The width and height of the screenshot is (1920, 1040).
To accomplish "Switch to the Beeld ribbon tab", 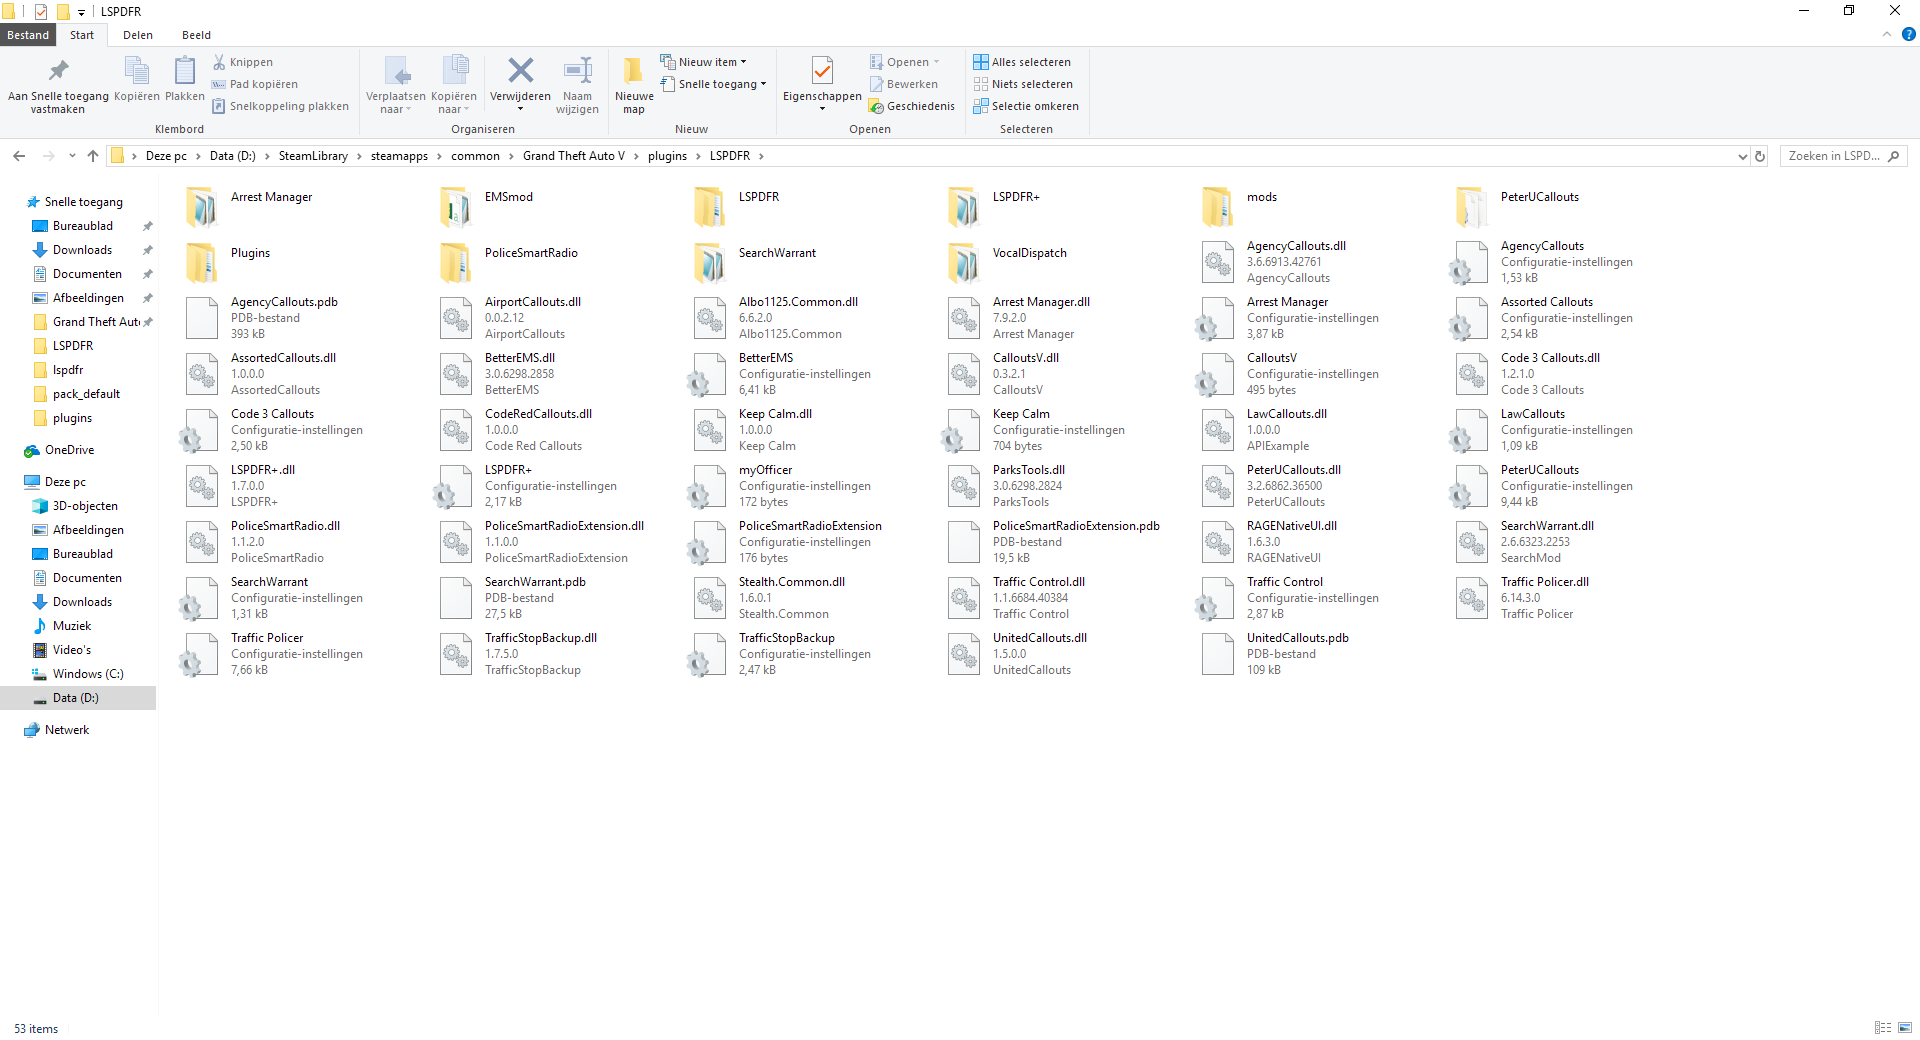I will click(196, 35).
